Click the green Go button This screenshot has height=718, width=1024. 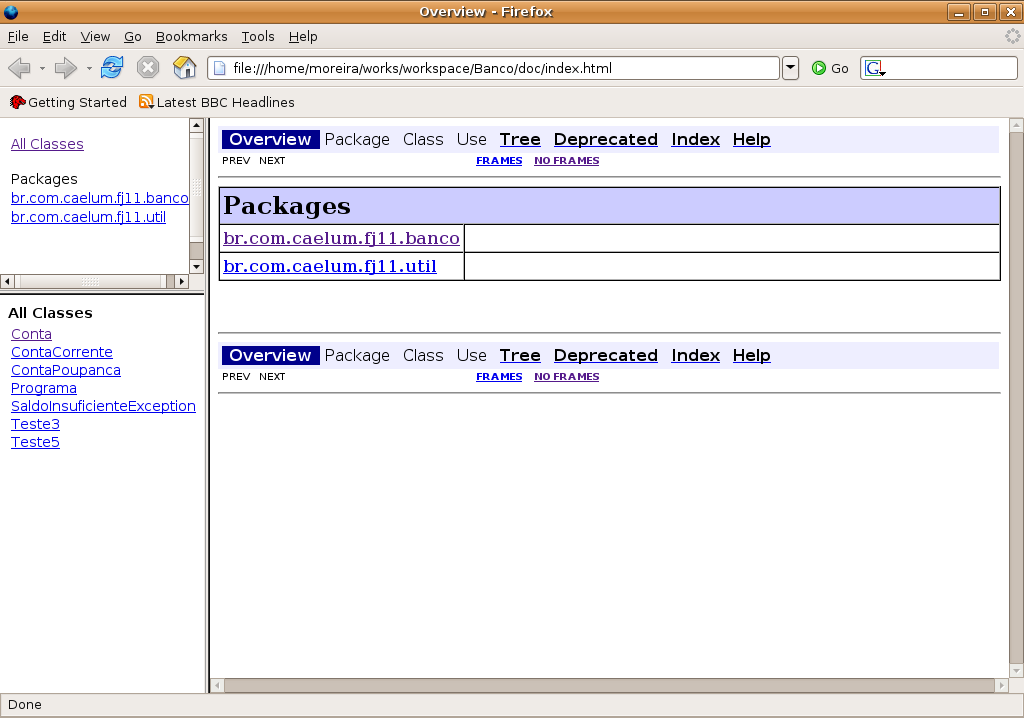click(830, 68)
